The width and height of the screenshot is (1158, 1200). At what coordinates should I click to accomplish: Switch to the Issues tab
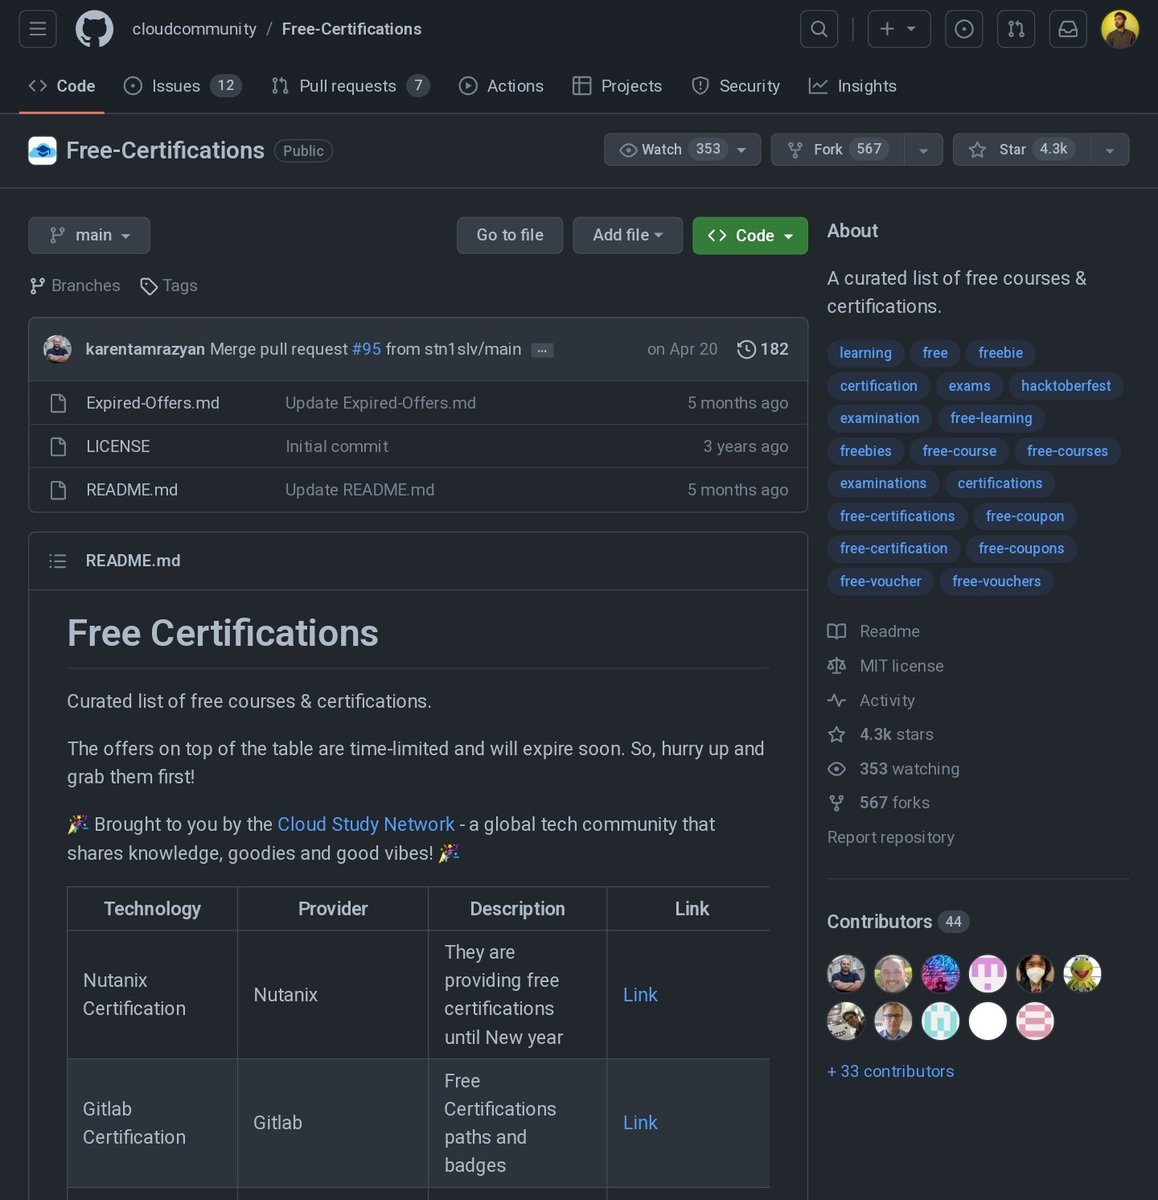tap(182, 86)
